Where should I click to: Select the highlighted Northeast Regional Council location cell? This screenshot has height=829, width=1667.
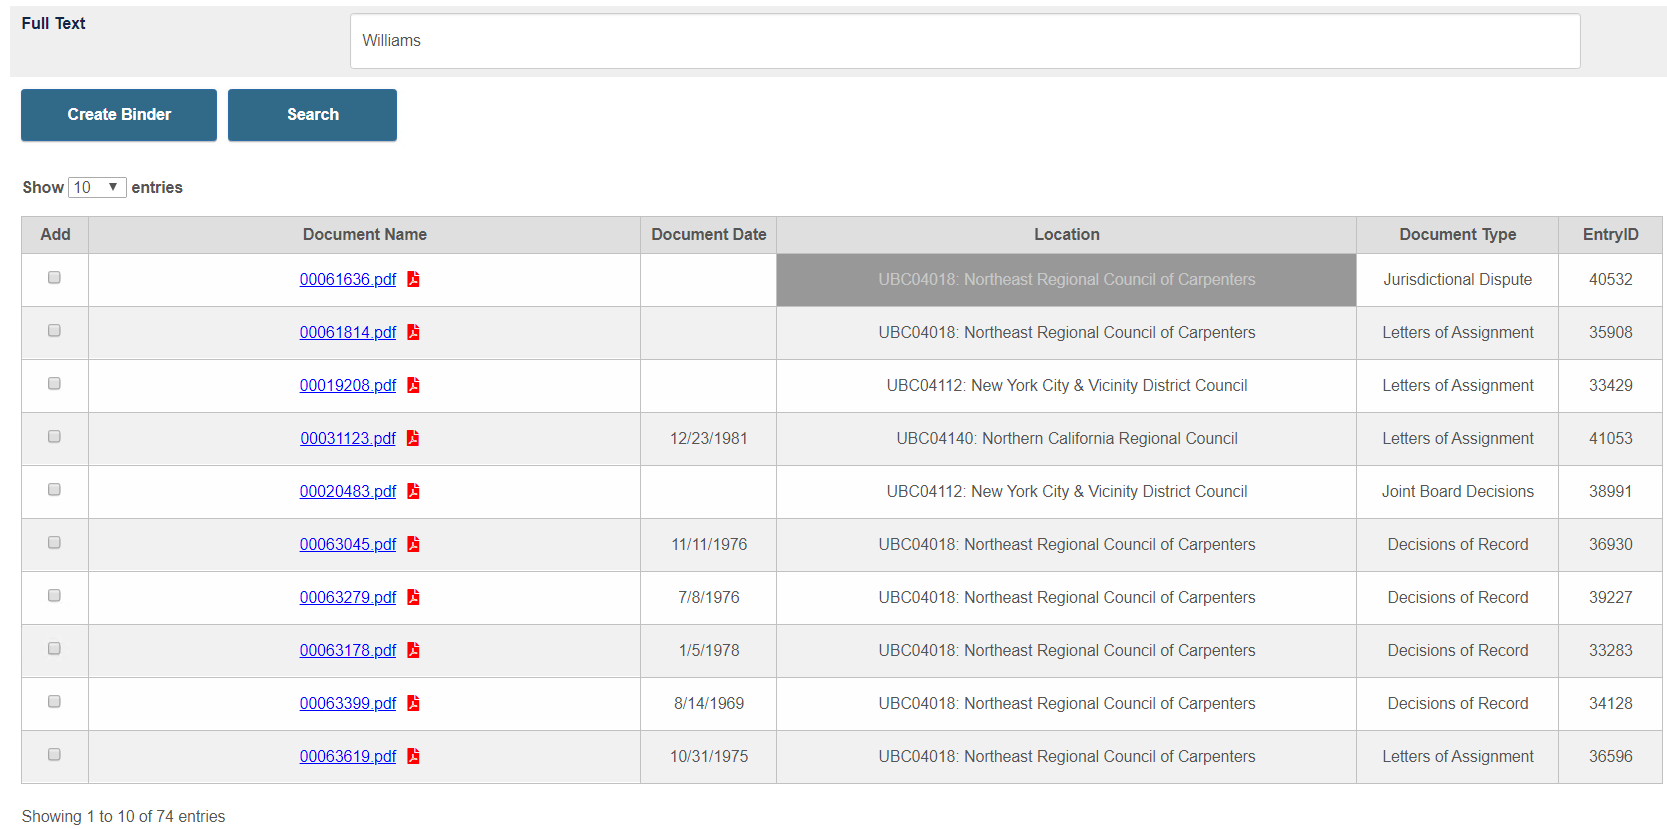1066,280
